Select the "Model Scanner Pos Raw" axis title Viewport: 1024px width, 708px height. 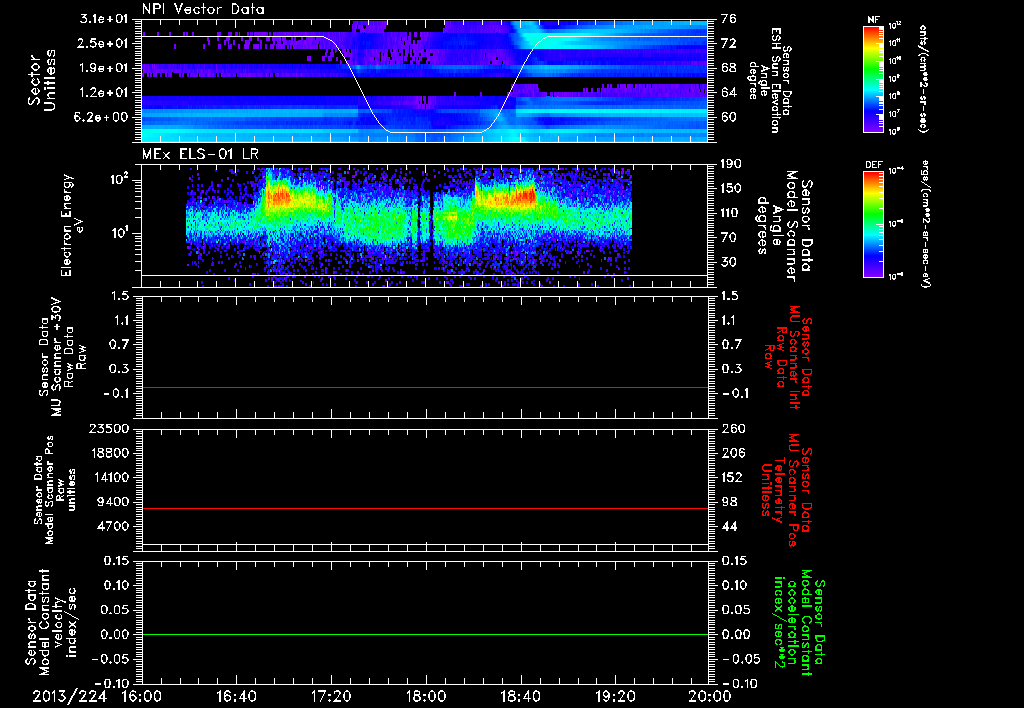(55, 490)
